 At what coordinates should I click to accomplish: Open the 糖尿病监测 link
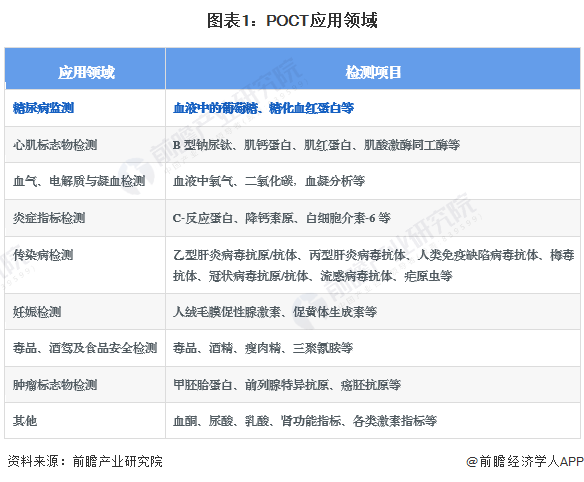click(x=43, y=108)
